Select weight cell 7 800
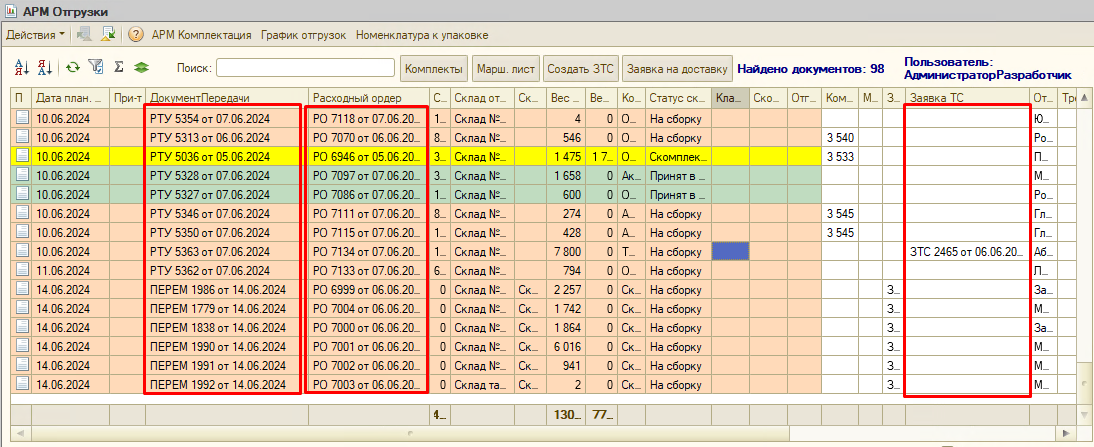 pos(567,251)
